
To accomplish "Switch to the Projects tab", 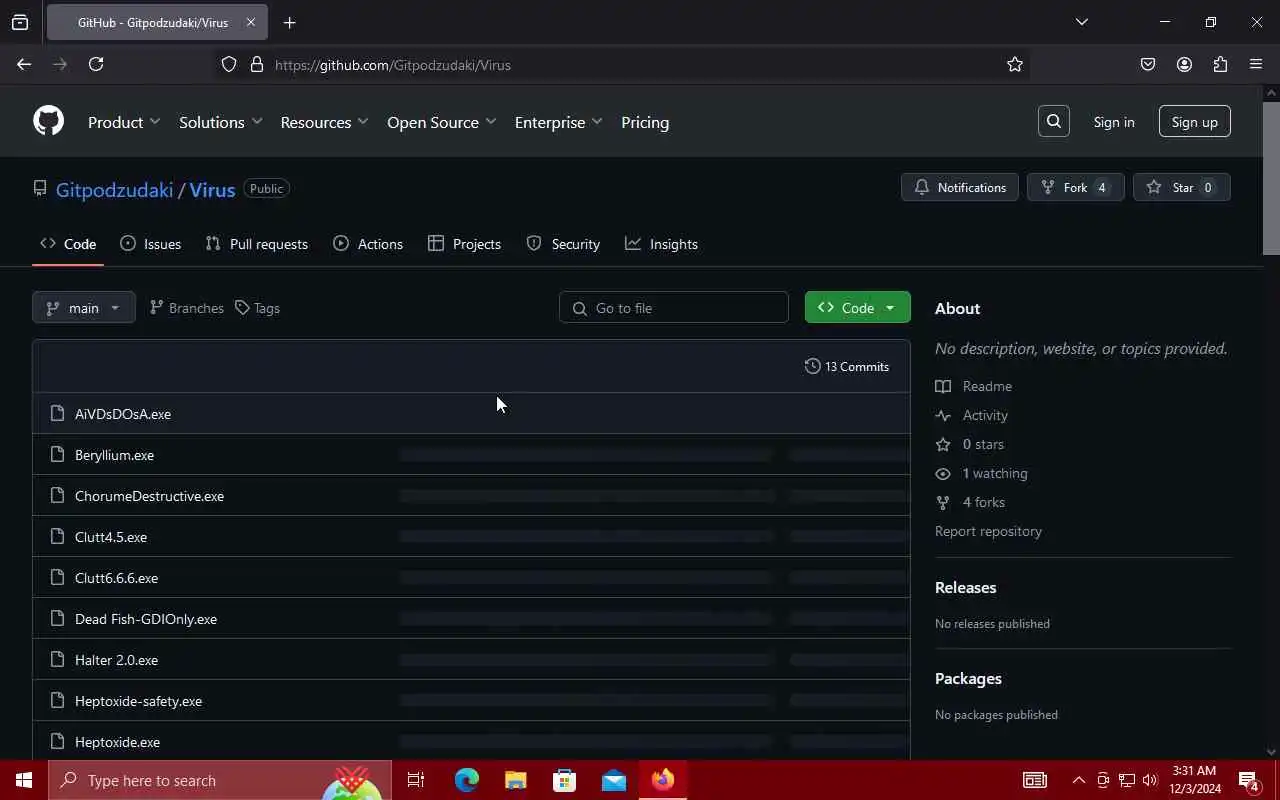I will point(464,244).
